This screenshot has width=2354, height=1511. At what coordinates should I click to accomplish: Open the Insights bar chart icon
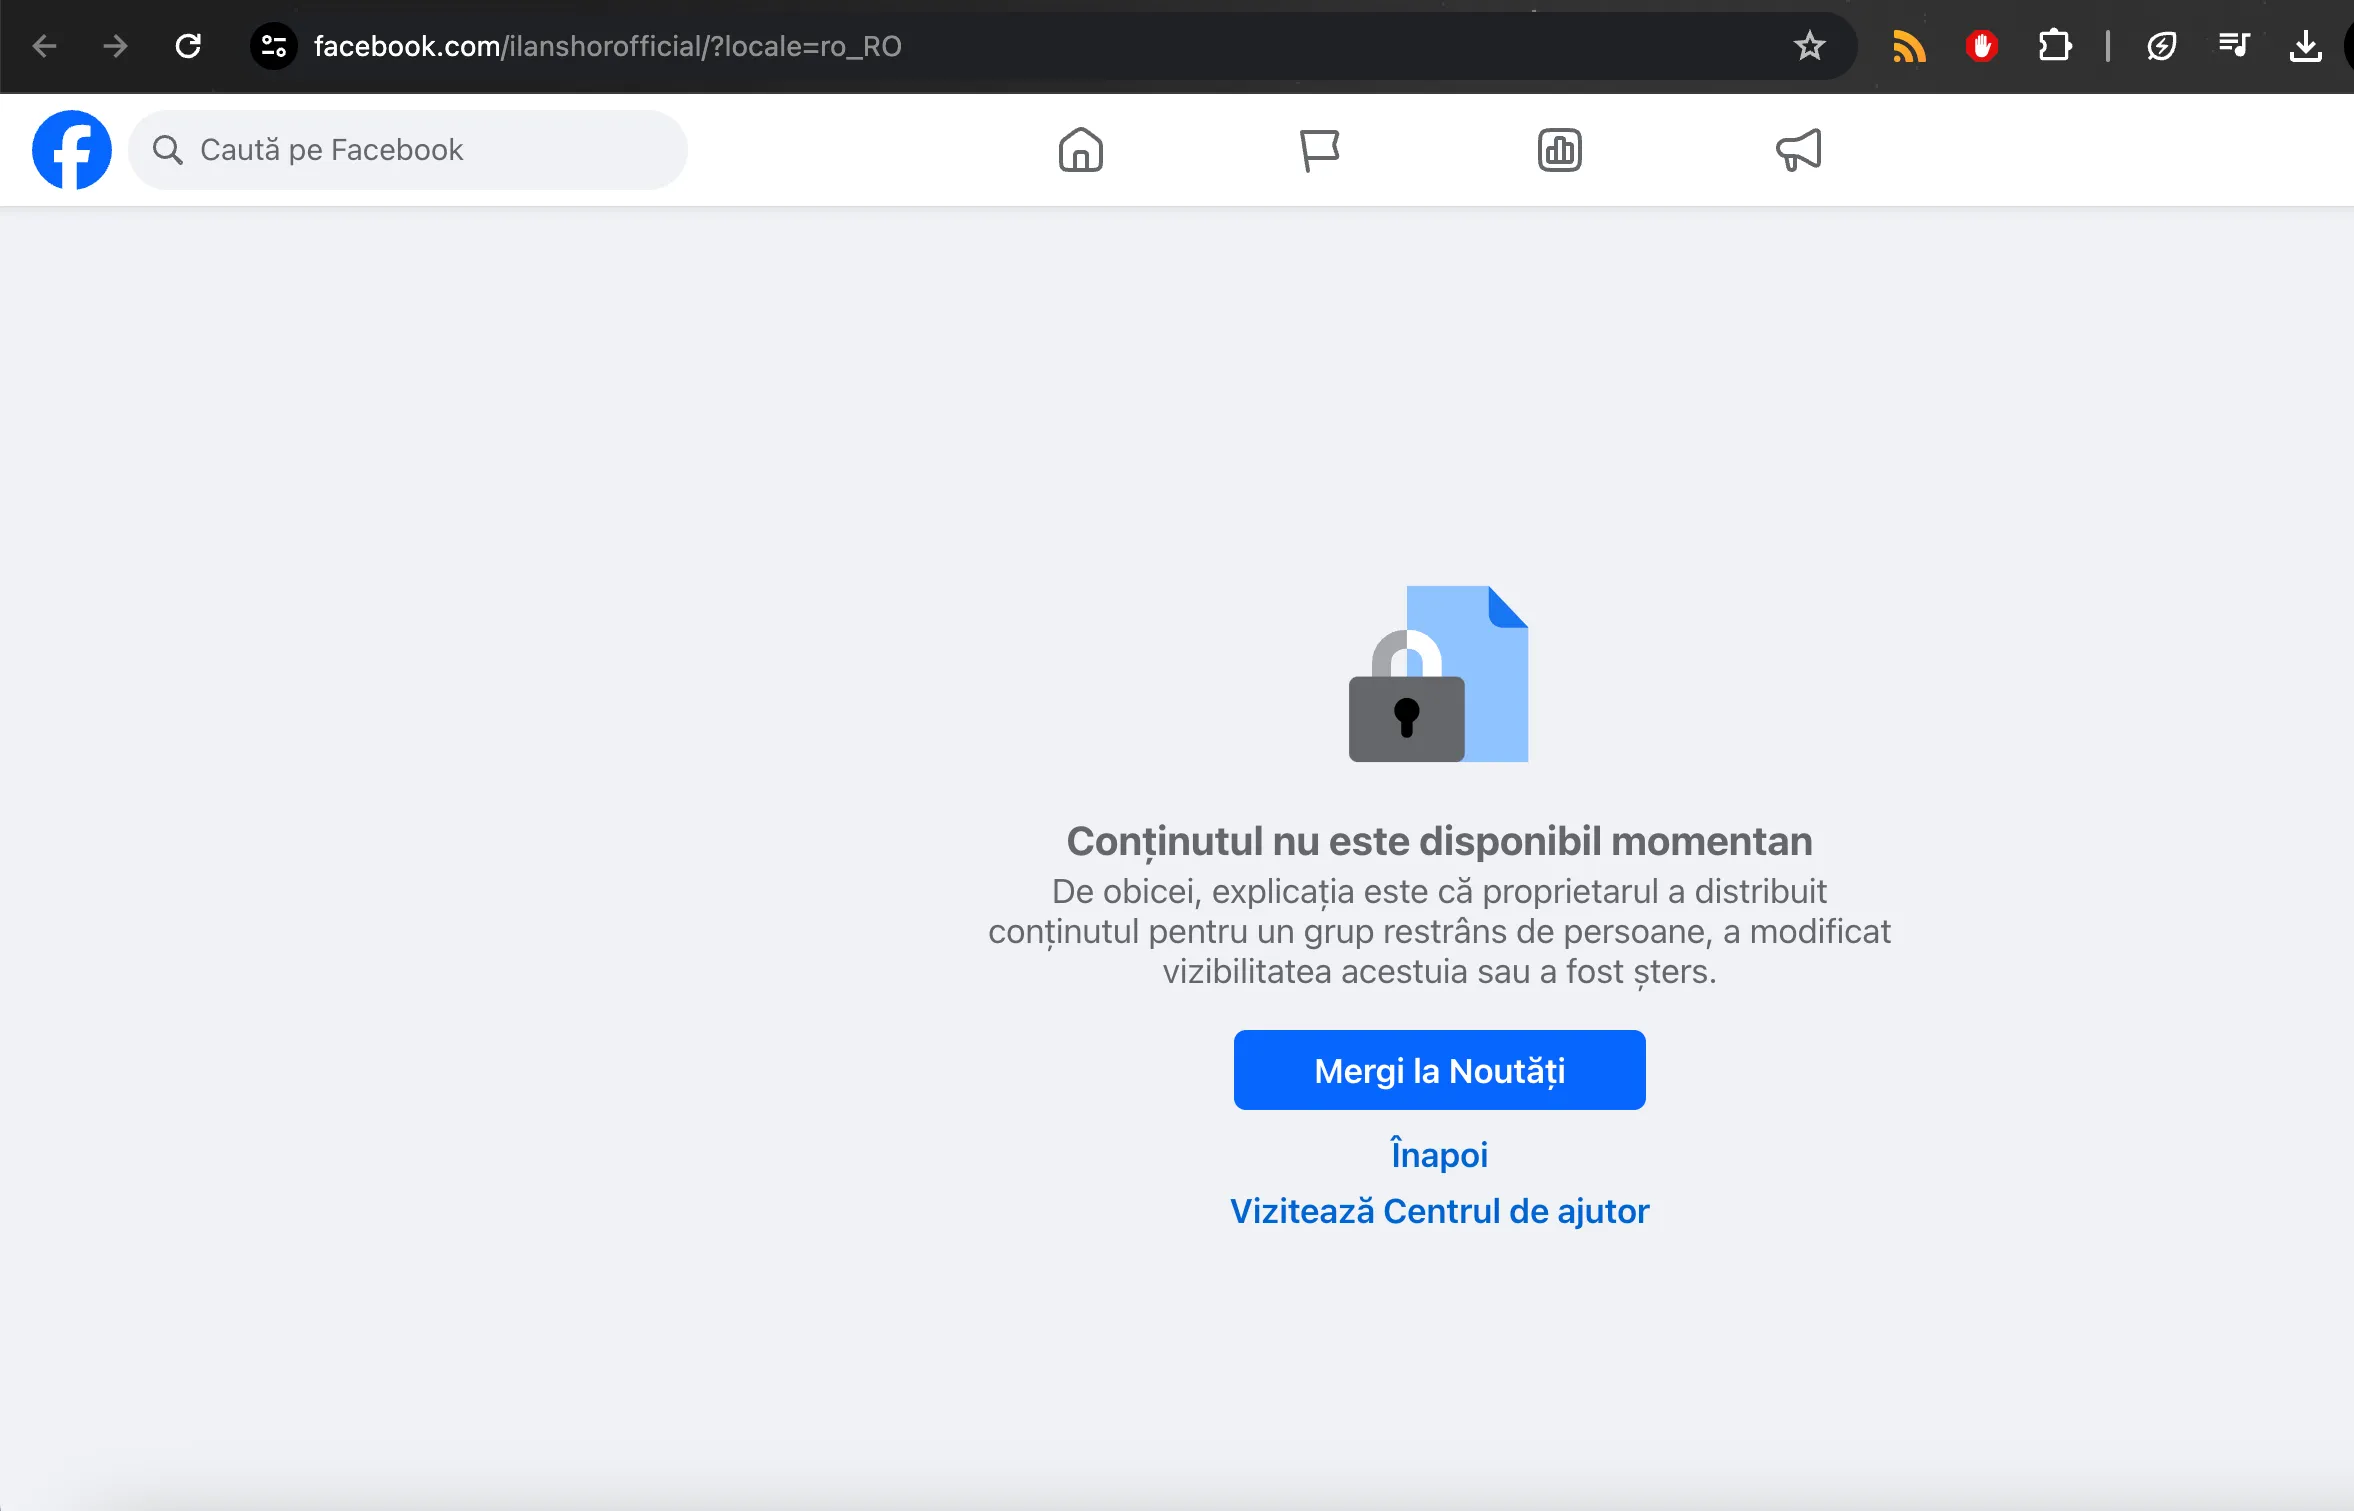1559,150
